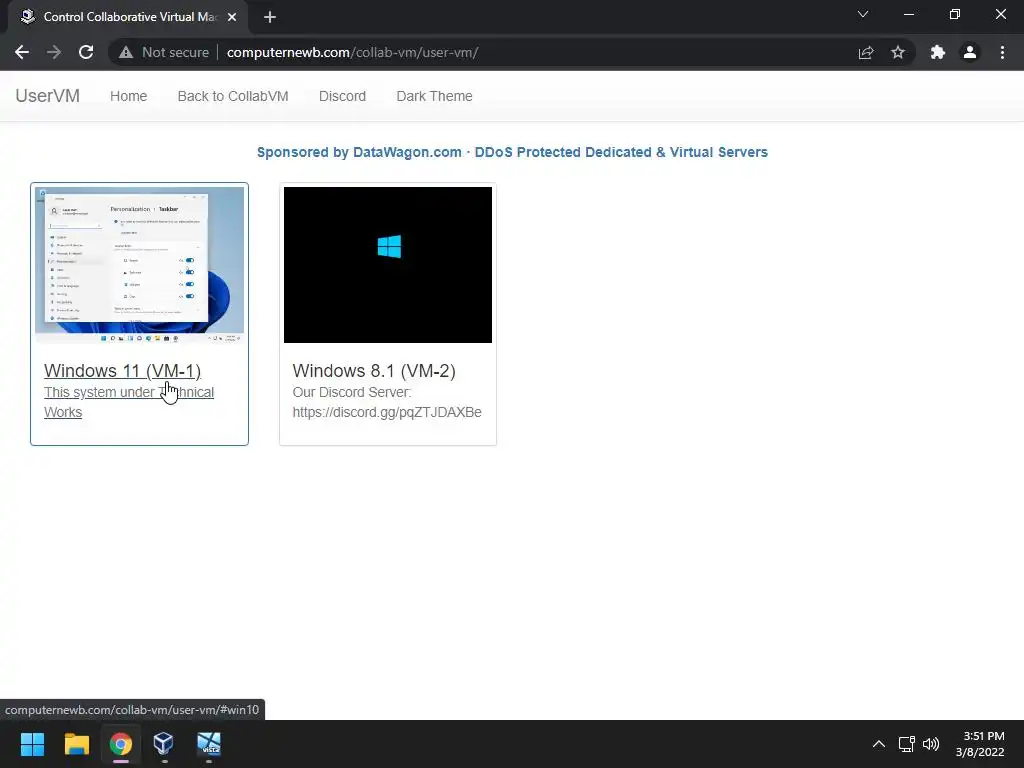Image resolution: width=1024 pixels, height=768 pixels.
Task: Click 'This system under Technical Works' text
Action: pos(129,402)
